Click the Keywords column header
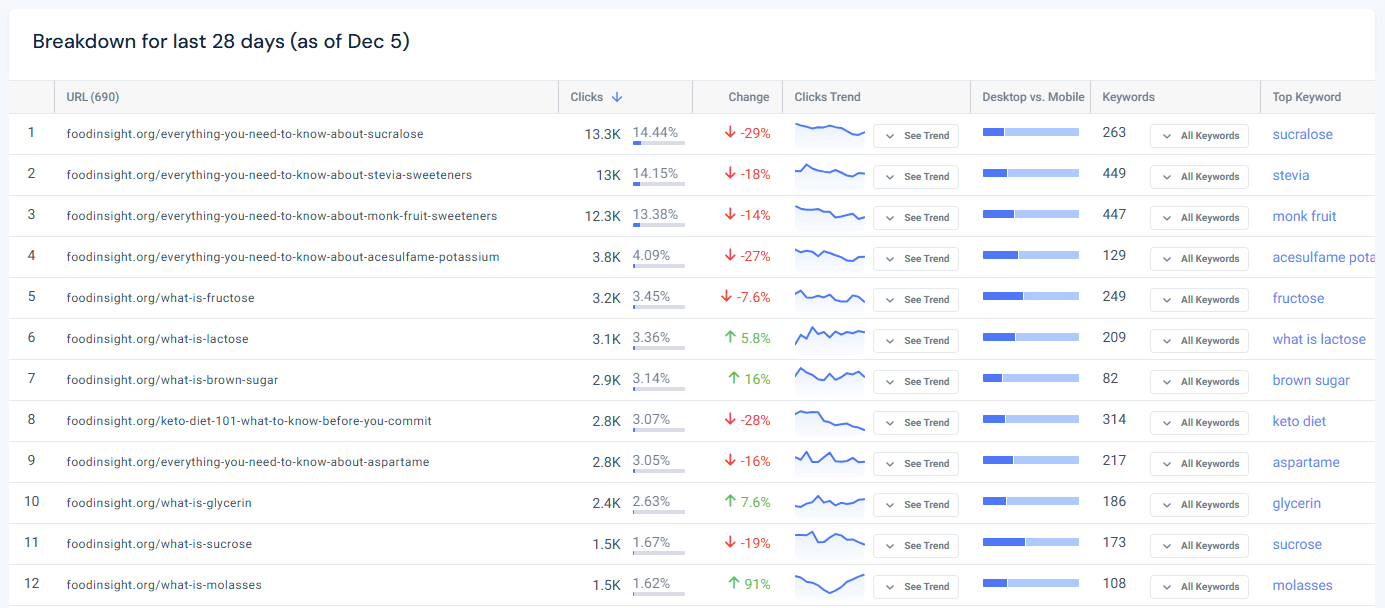Screen dimensions: 1385x608 (1128, 97)
